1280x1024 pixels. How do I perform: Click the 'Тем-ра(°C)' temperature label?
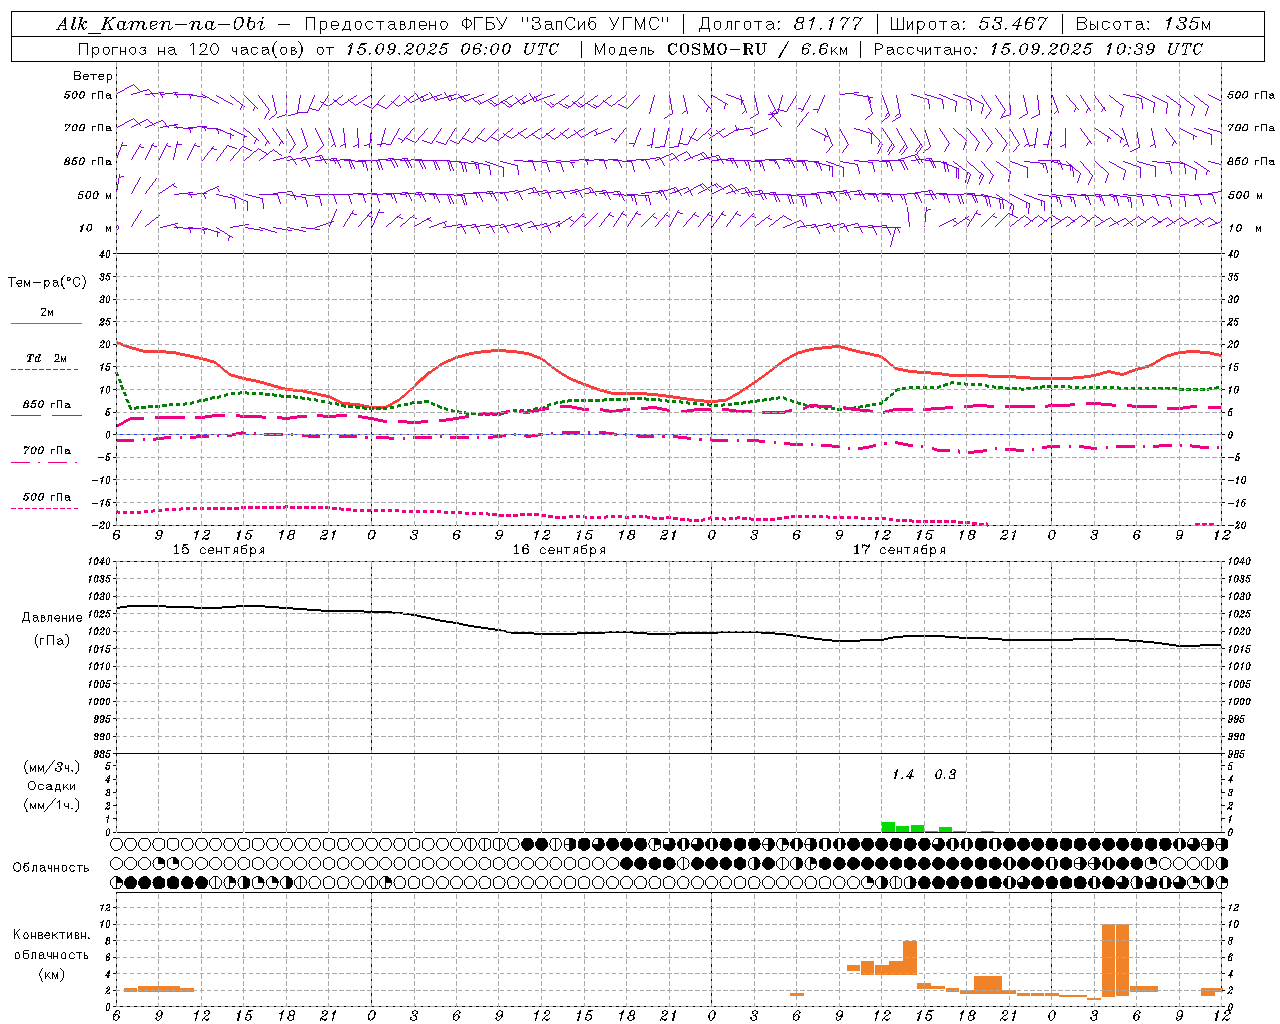[47, 283]
